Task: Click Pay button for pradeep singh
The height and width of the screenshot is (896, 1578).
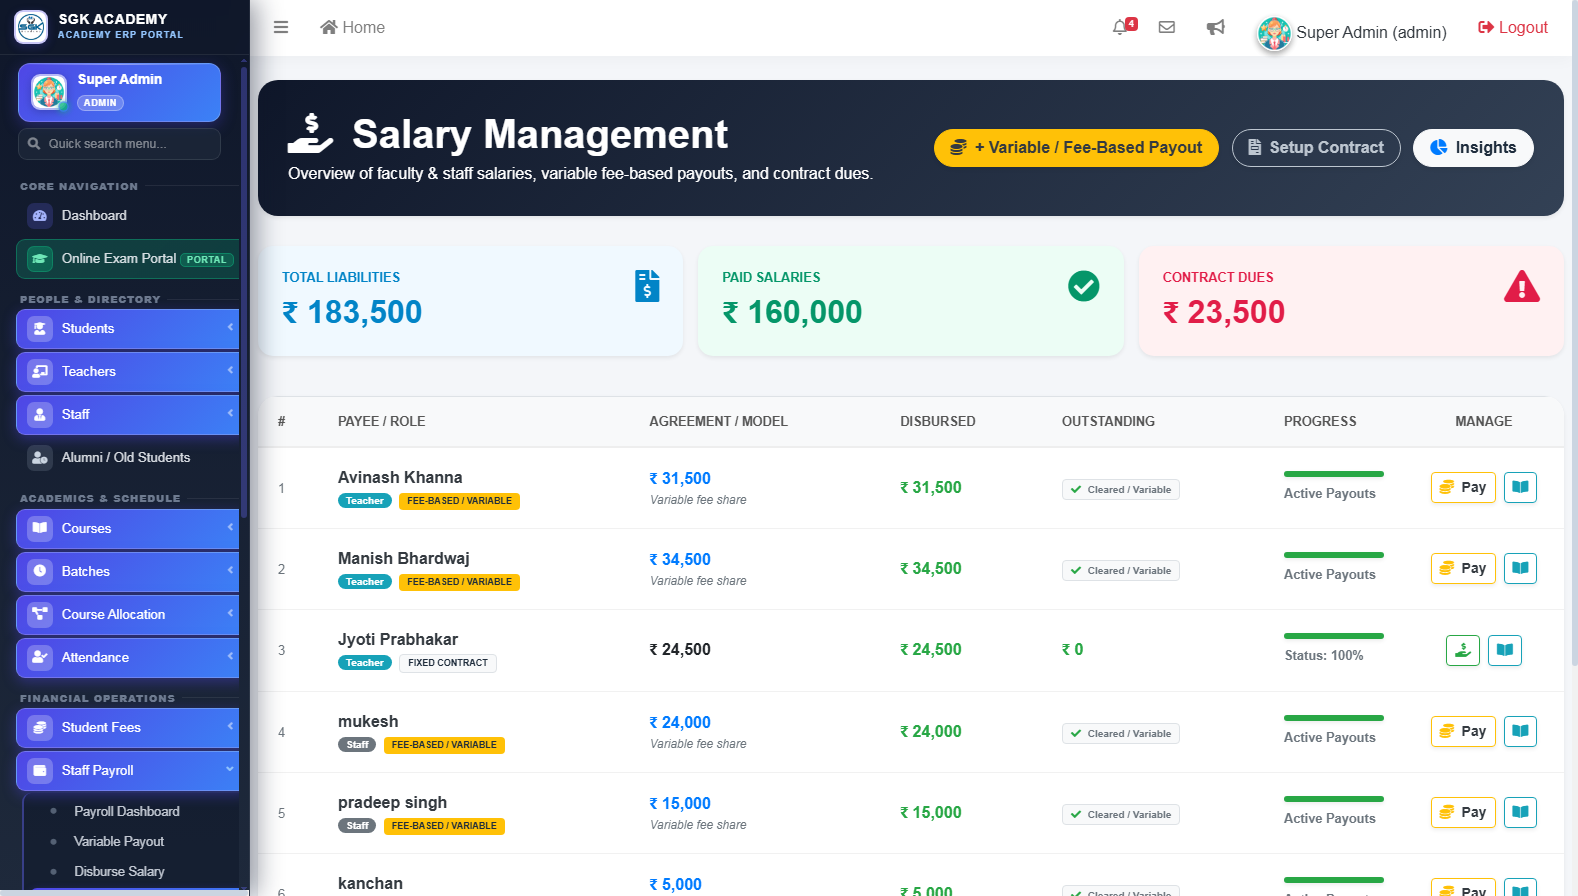Action: (x=1463, y=812)
